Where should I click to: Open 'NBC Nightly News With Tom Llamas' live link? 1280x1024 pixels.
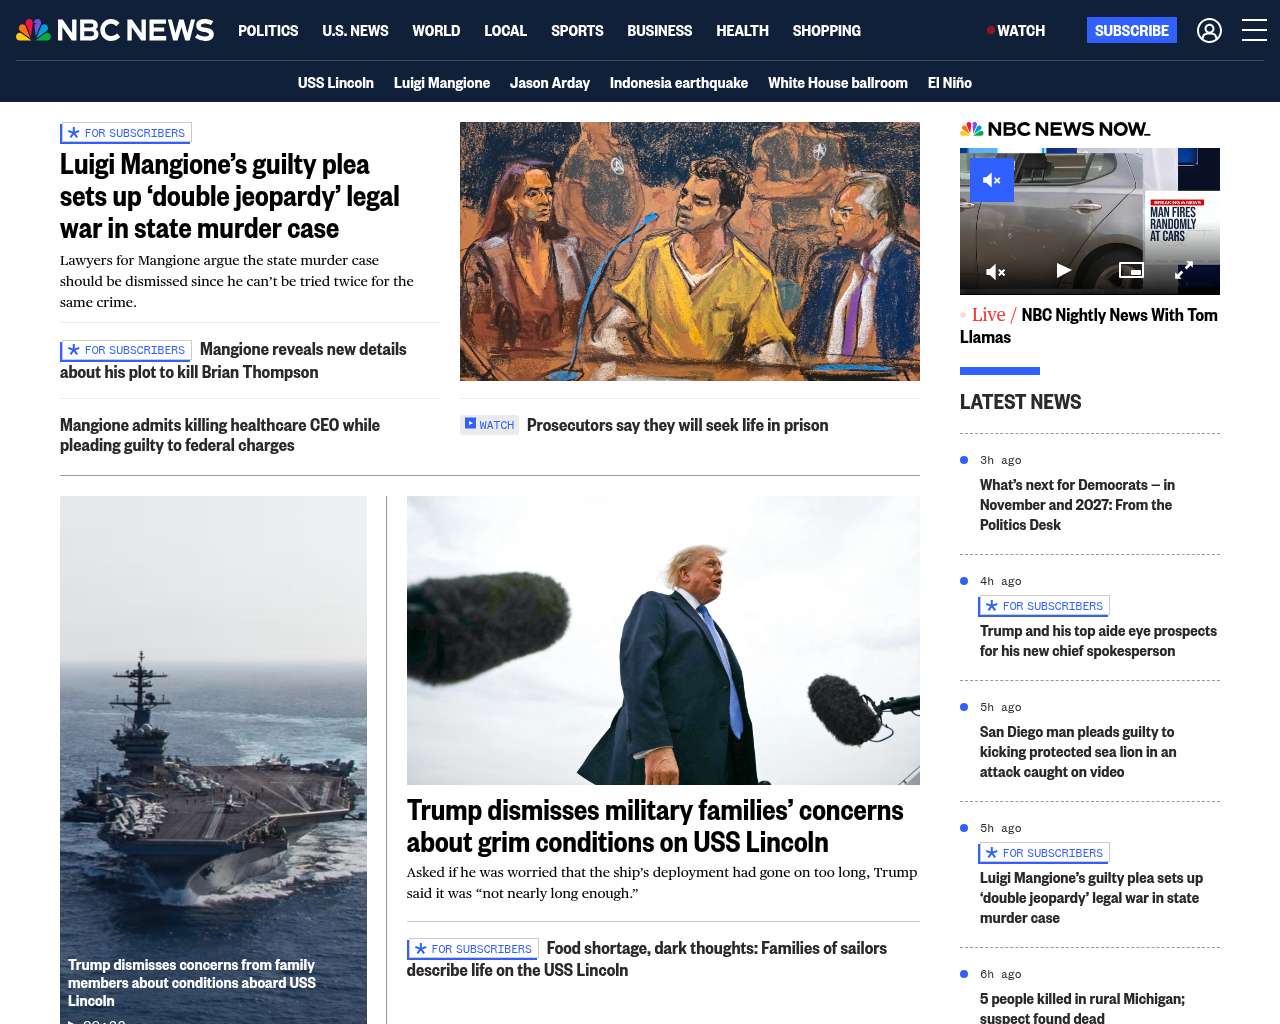coord(1089,326)
